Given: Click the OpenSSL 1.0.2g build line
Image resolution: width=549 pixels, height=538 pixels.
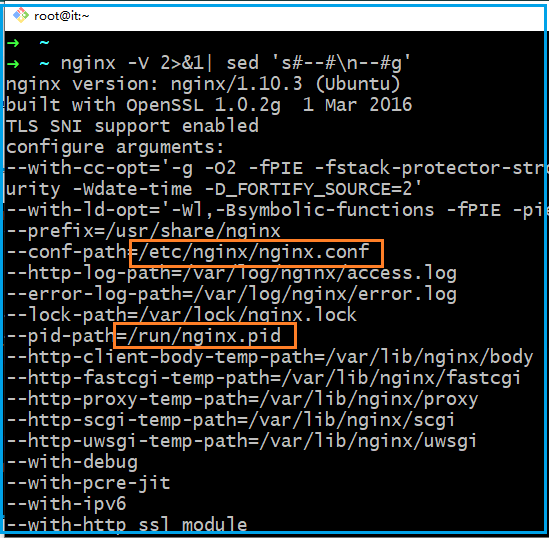Looking at the screenshot, I should 209,105.
